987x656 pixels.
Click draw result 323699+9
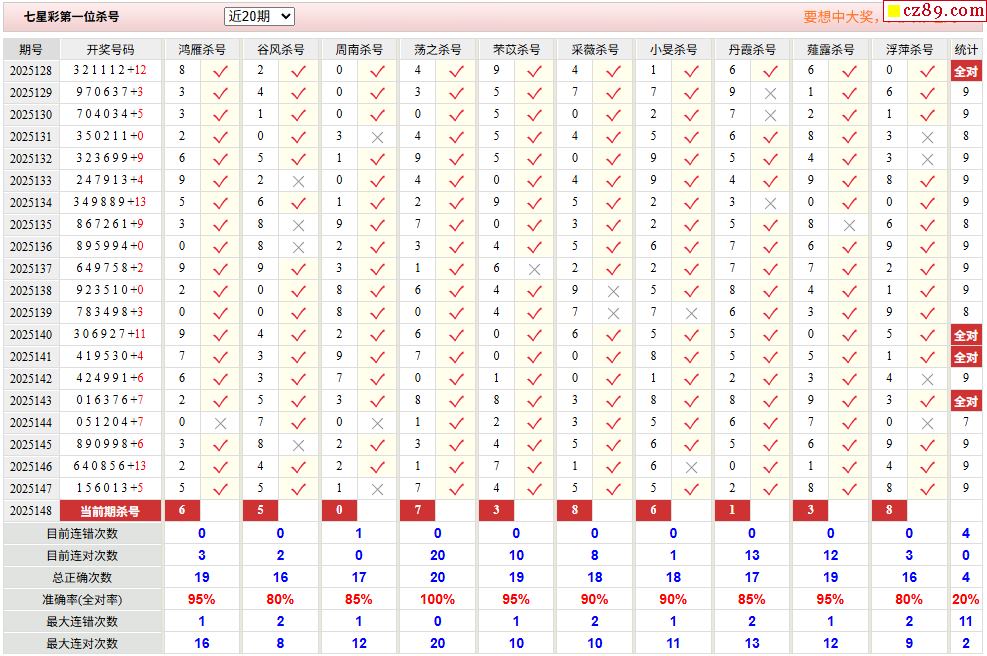pyautogui.click(x=110, y=159)
